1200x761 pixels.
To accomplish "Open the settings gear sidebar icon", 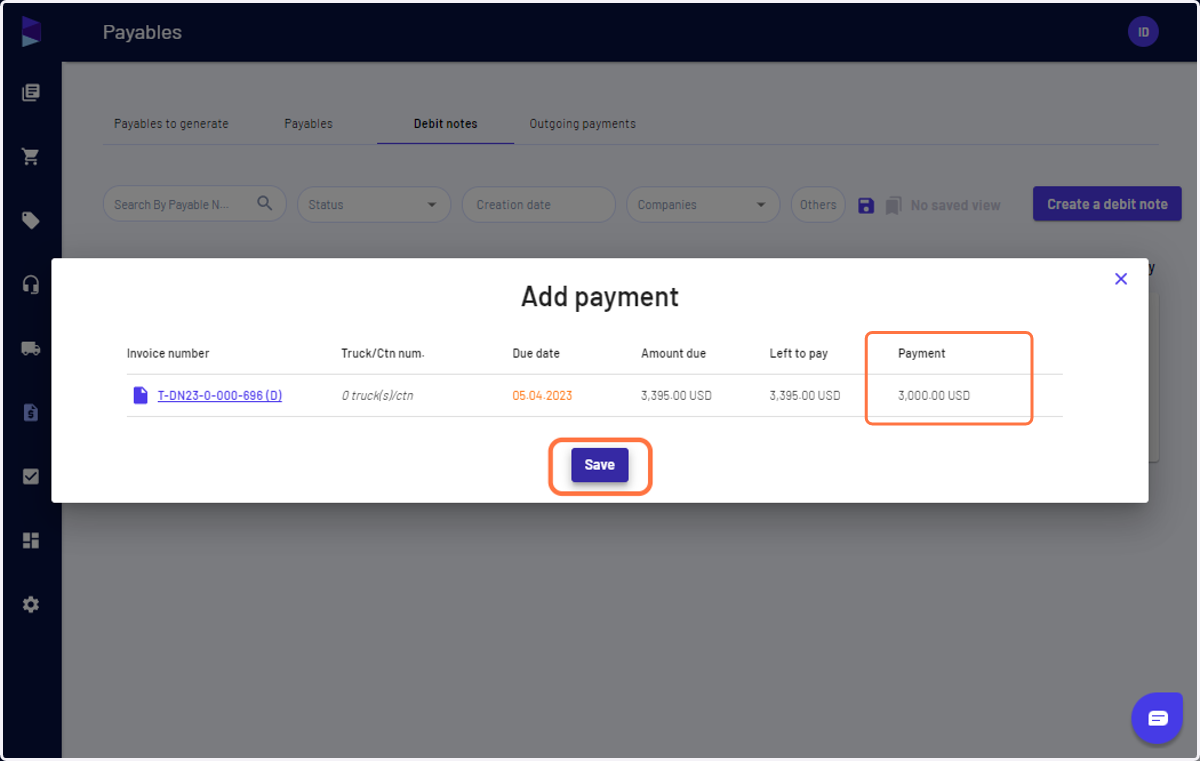I will pyautogui.click(x=31, y=605).
